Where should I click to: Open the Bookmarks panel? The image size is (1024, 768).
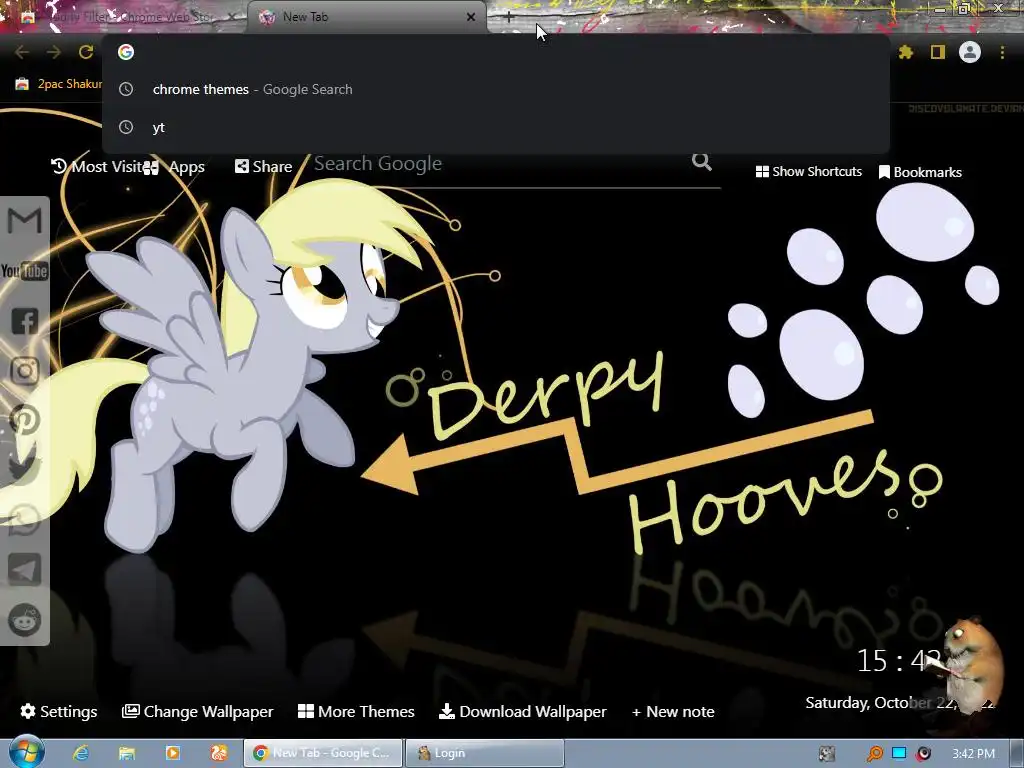click(920, 172)
